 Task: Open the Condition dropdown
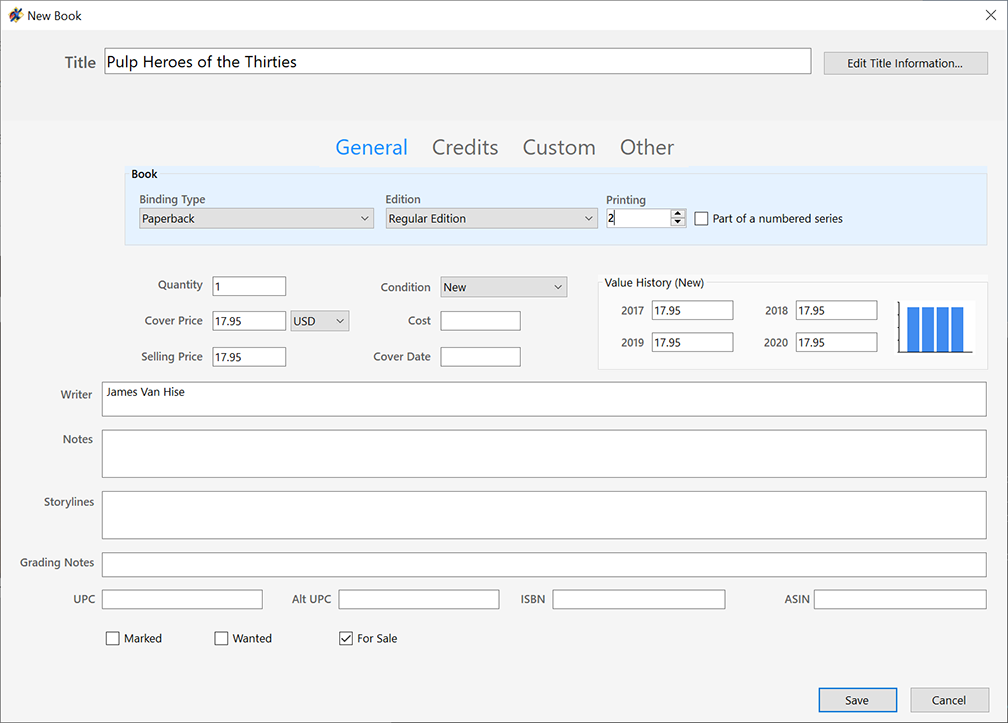pyautogui.click(x=504, y=287)
